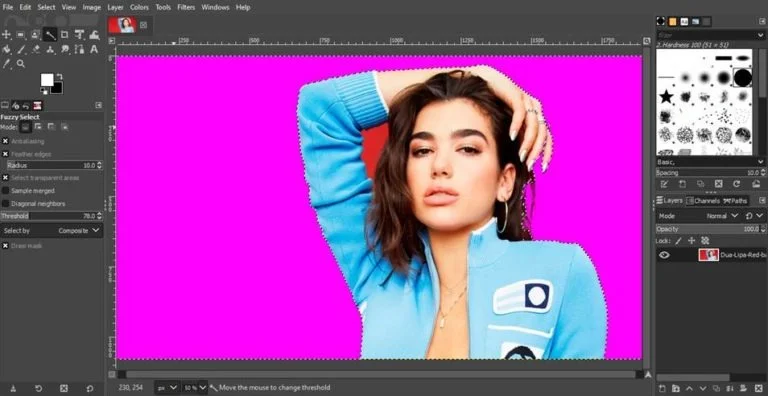The width and height of the screenshot is (768, 396).
Task: Enable the Diagonal neighbors checkbox
Action: (x=5, y=203)
